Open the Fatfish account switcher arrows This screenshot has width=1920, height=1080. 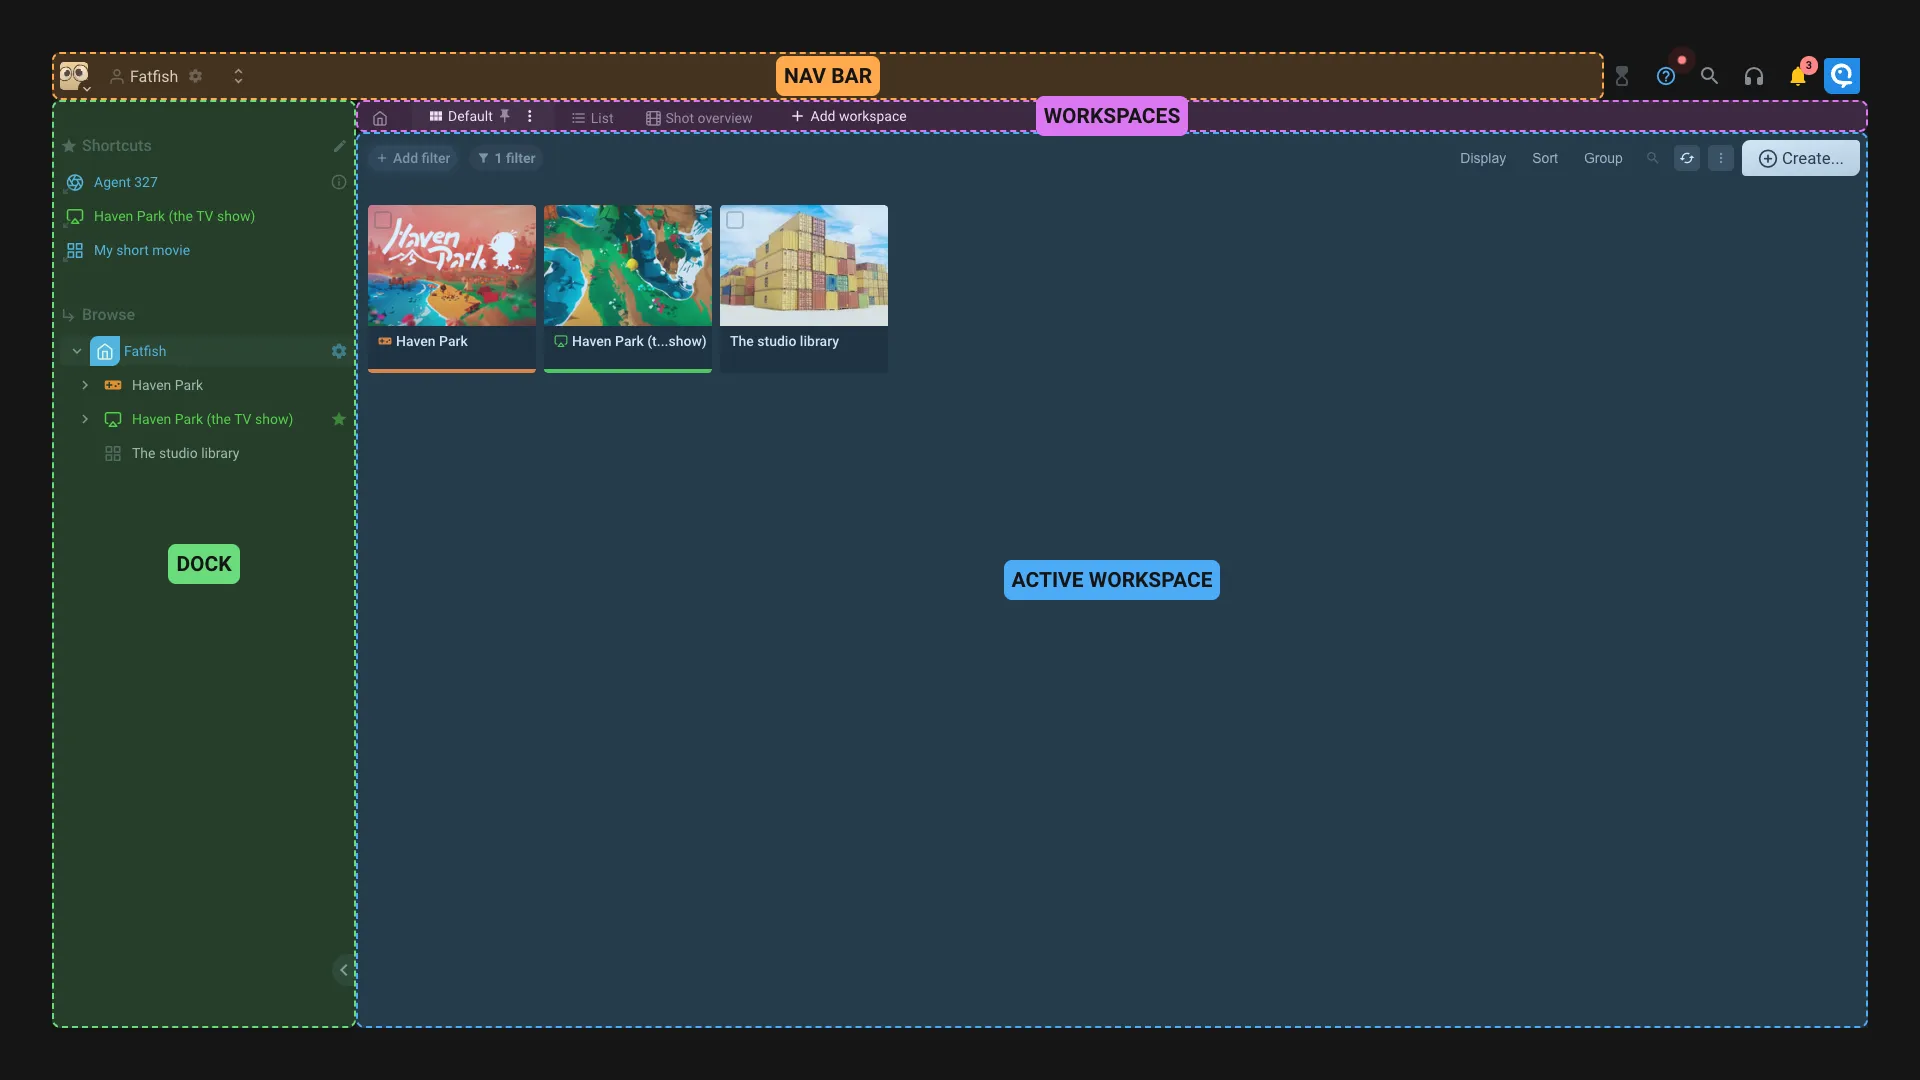[238, 76]
